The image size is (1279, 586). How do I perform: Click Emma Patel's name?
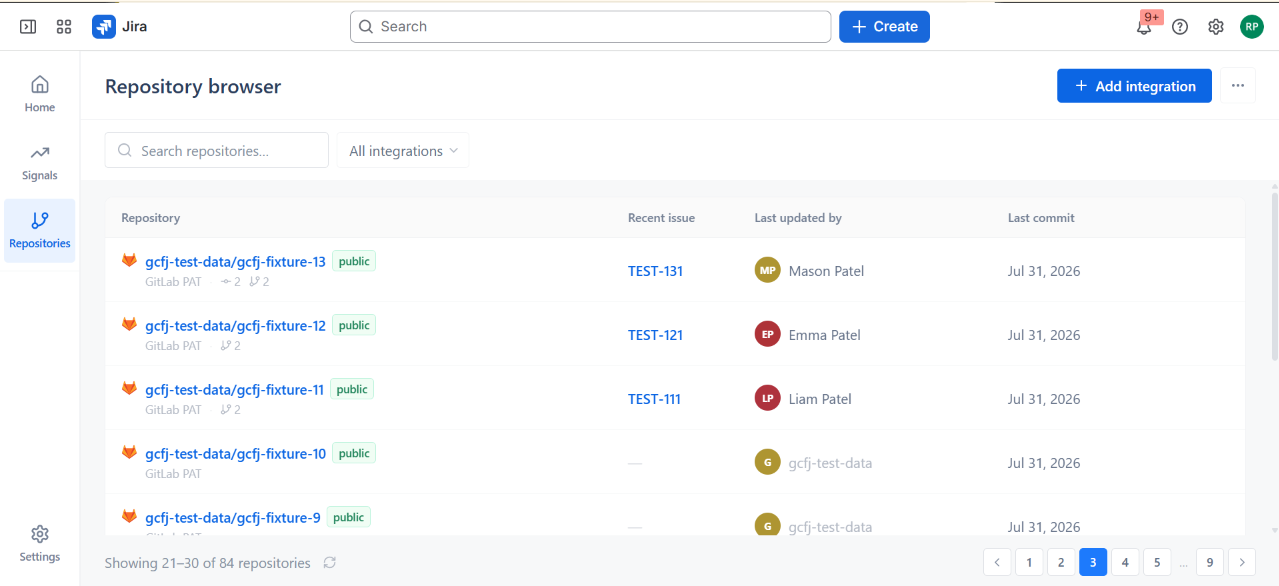pyautogui.click(x=825, y=335)
